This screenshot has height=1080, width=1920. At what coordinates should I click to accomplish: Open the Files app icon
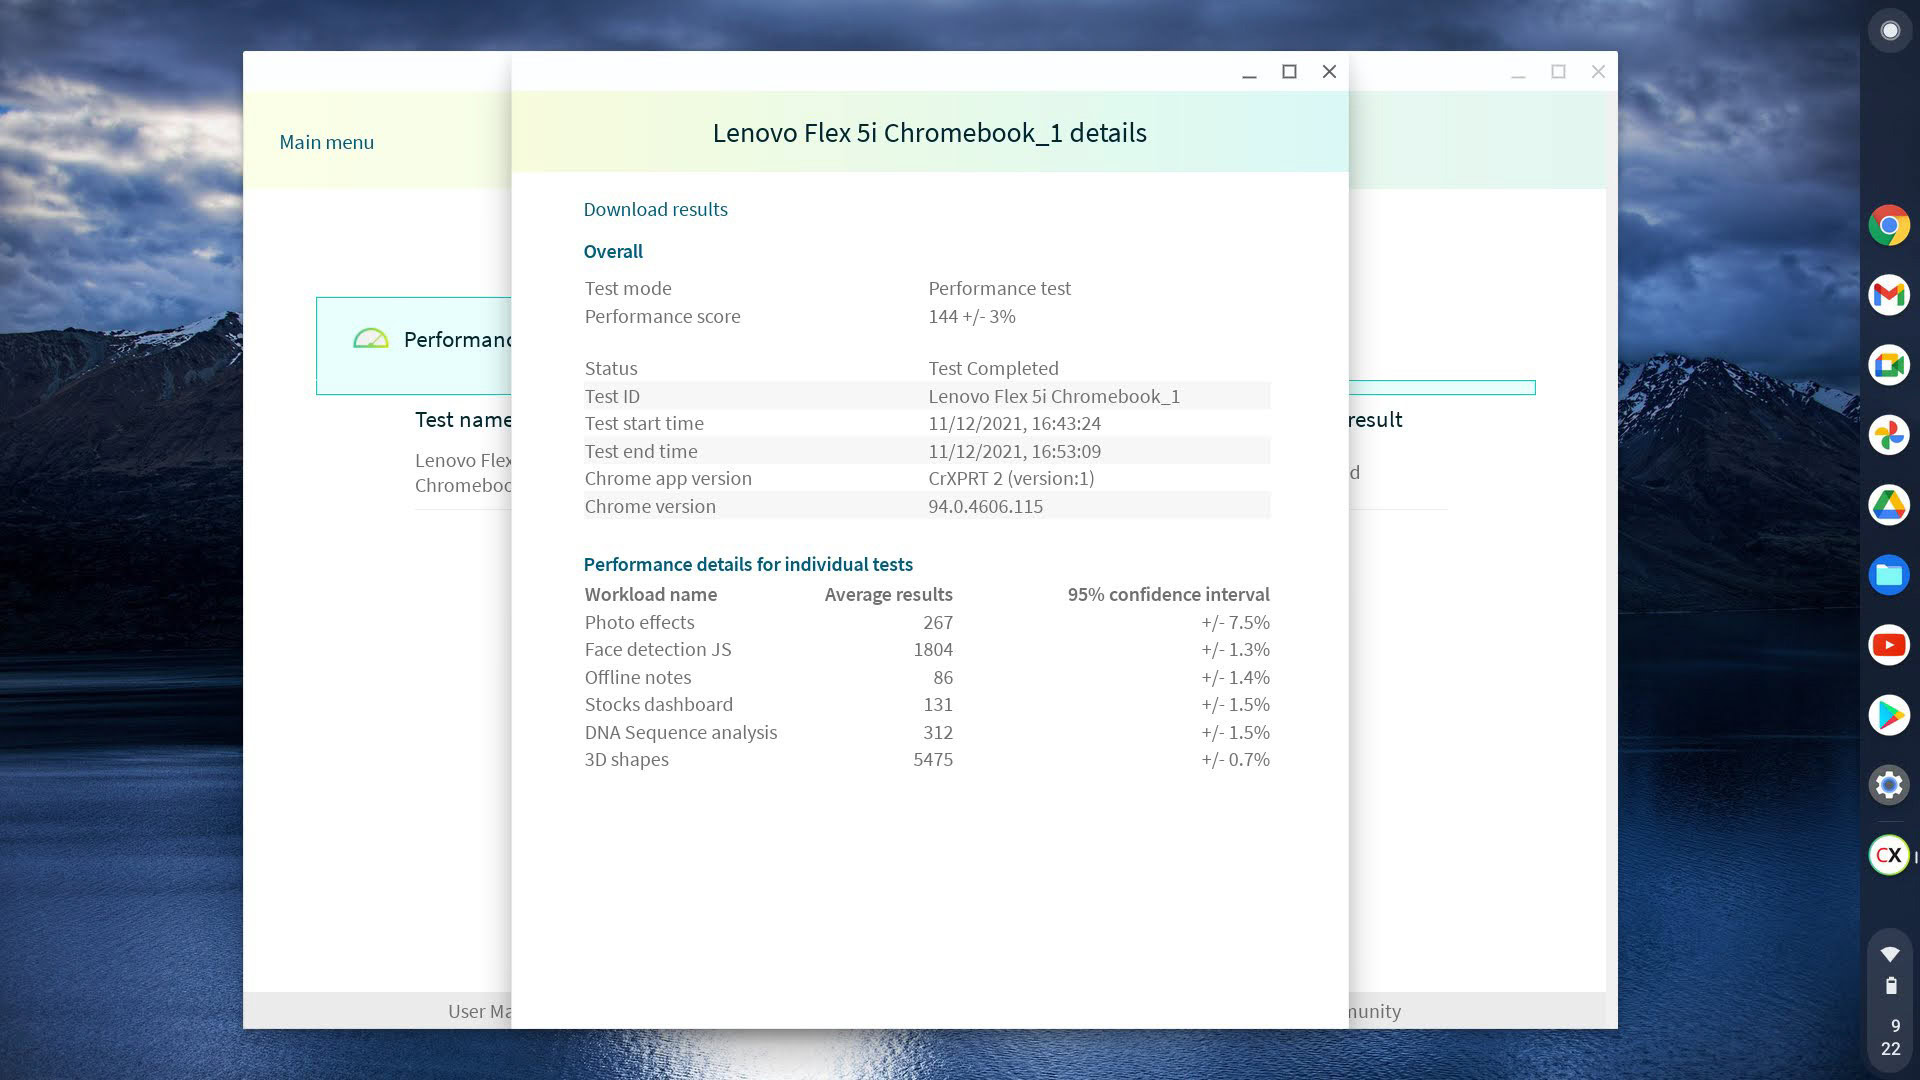click(x=1889, y=575)
